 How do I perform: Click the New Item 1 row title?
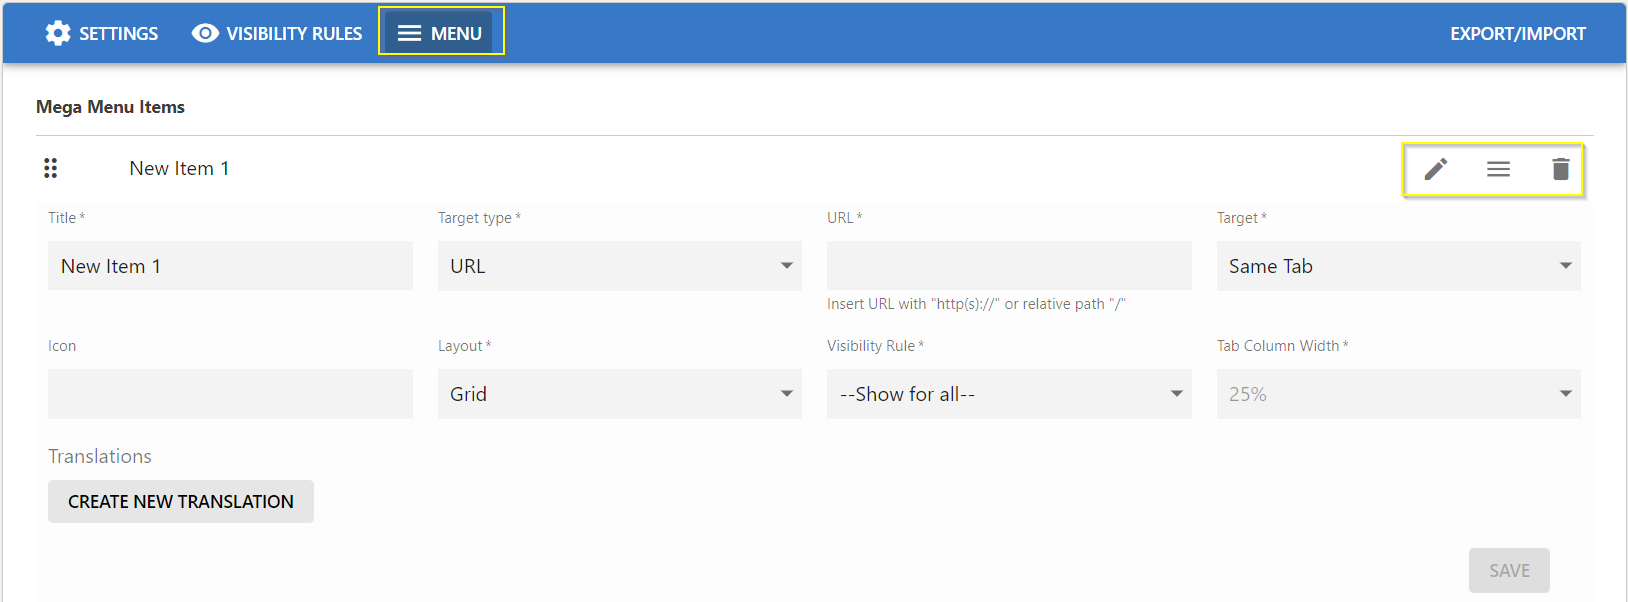click(x=179, y=168)
